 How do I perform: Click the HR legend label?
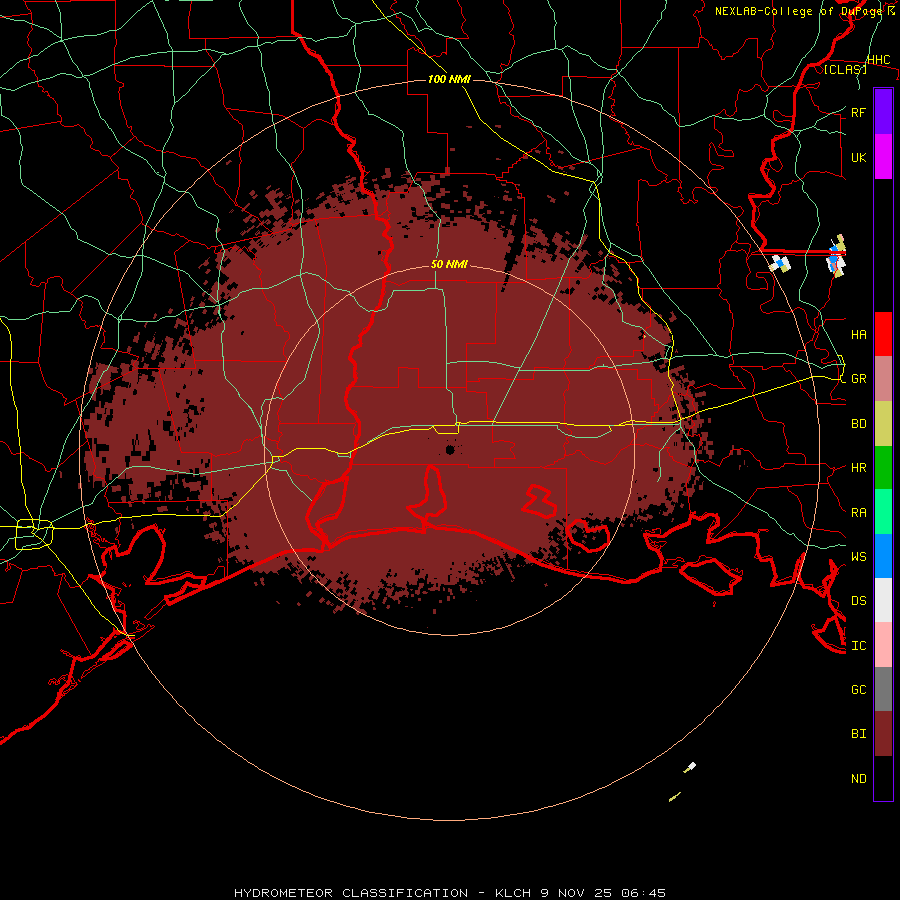(x=858, y=468)
